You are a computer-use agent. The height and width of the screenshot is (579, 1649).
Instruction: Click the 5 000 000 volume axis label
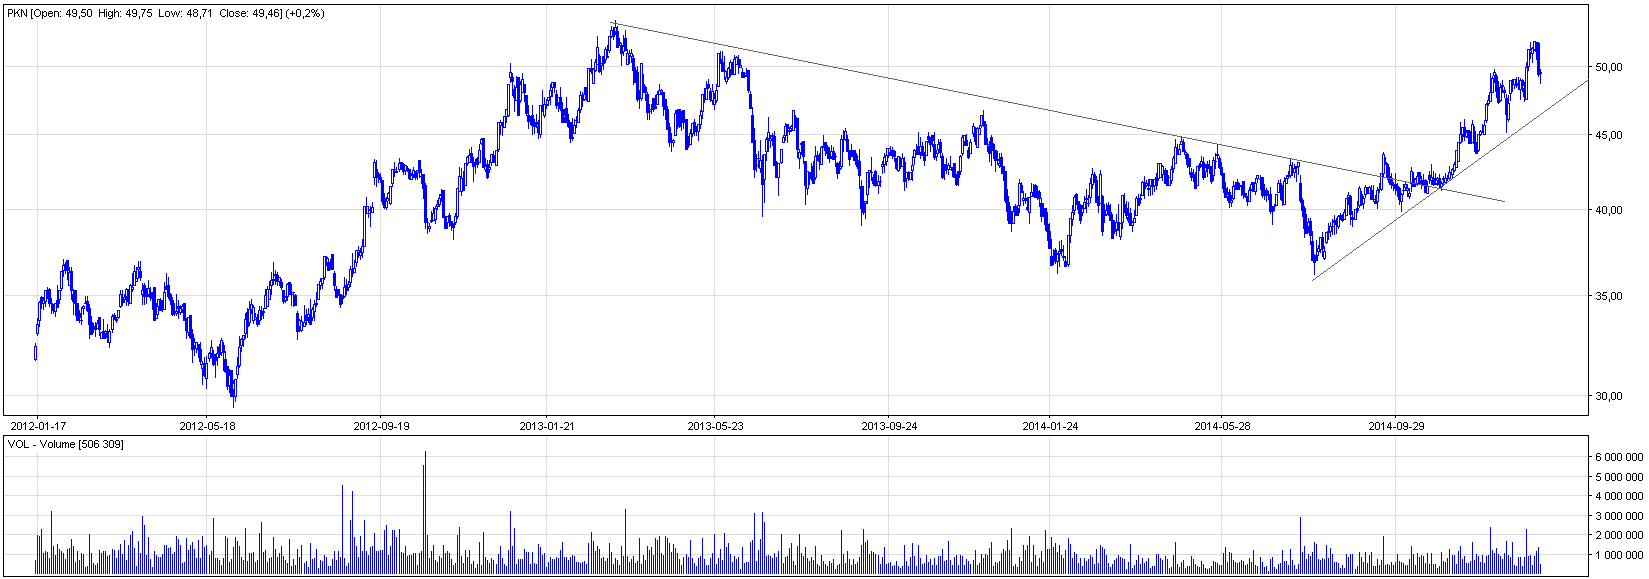[1619, 477]
